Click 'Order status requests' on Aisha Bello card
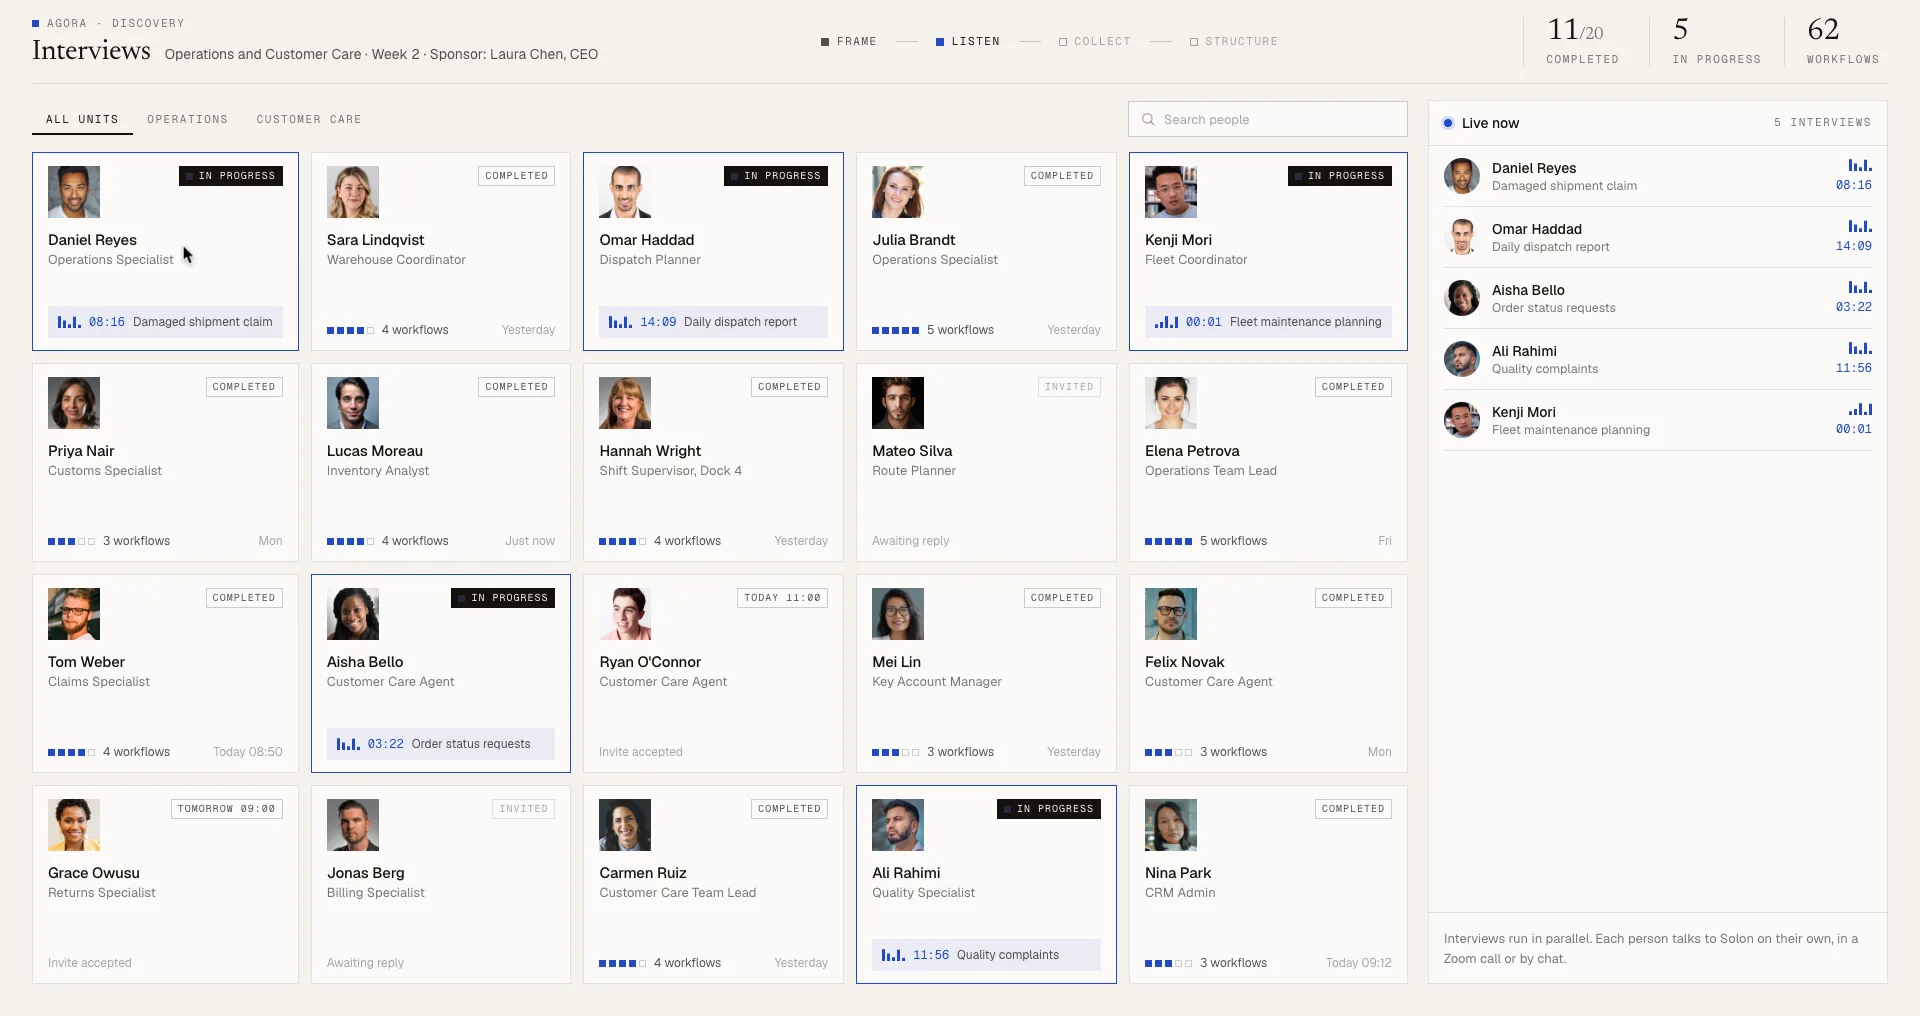This screenshot has height=1016, width=1920. [471, 744]
